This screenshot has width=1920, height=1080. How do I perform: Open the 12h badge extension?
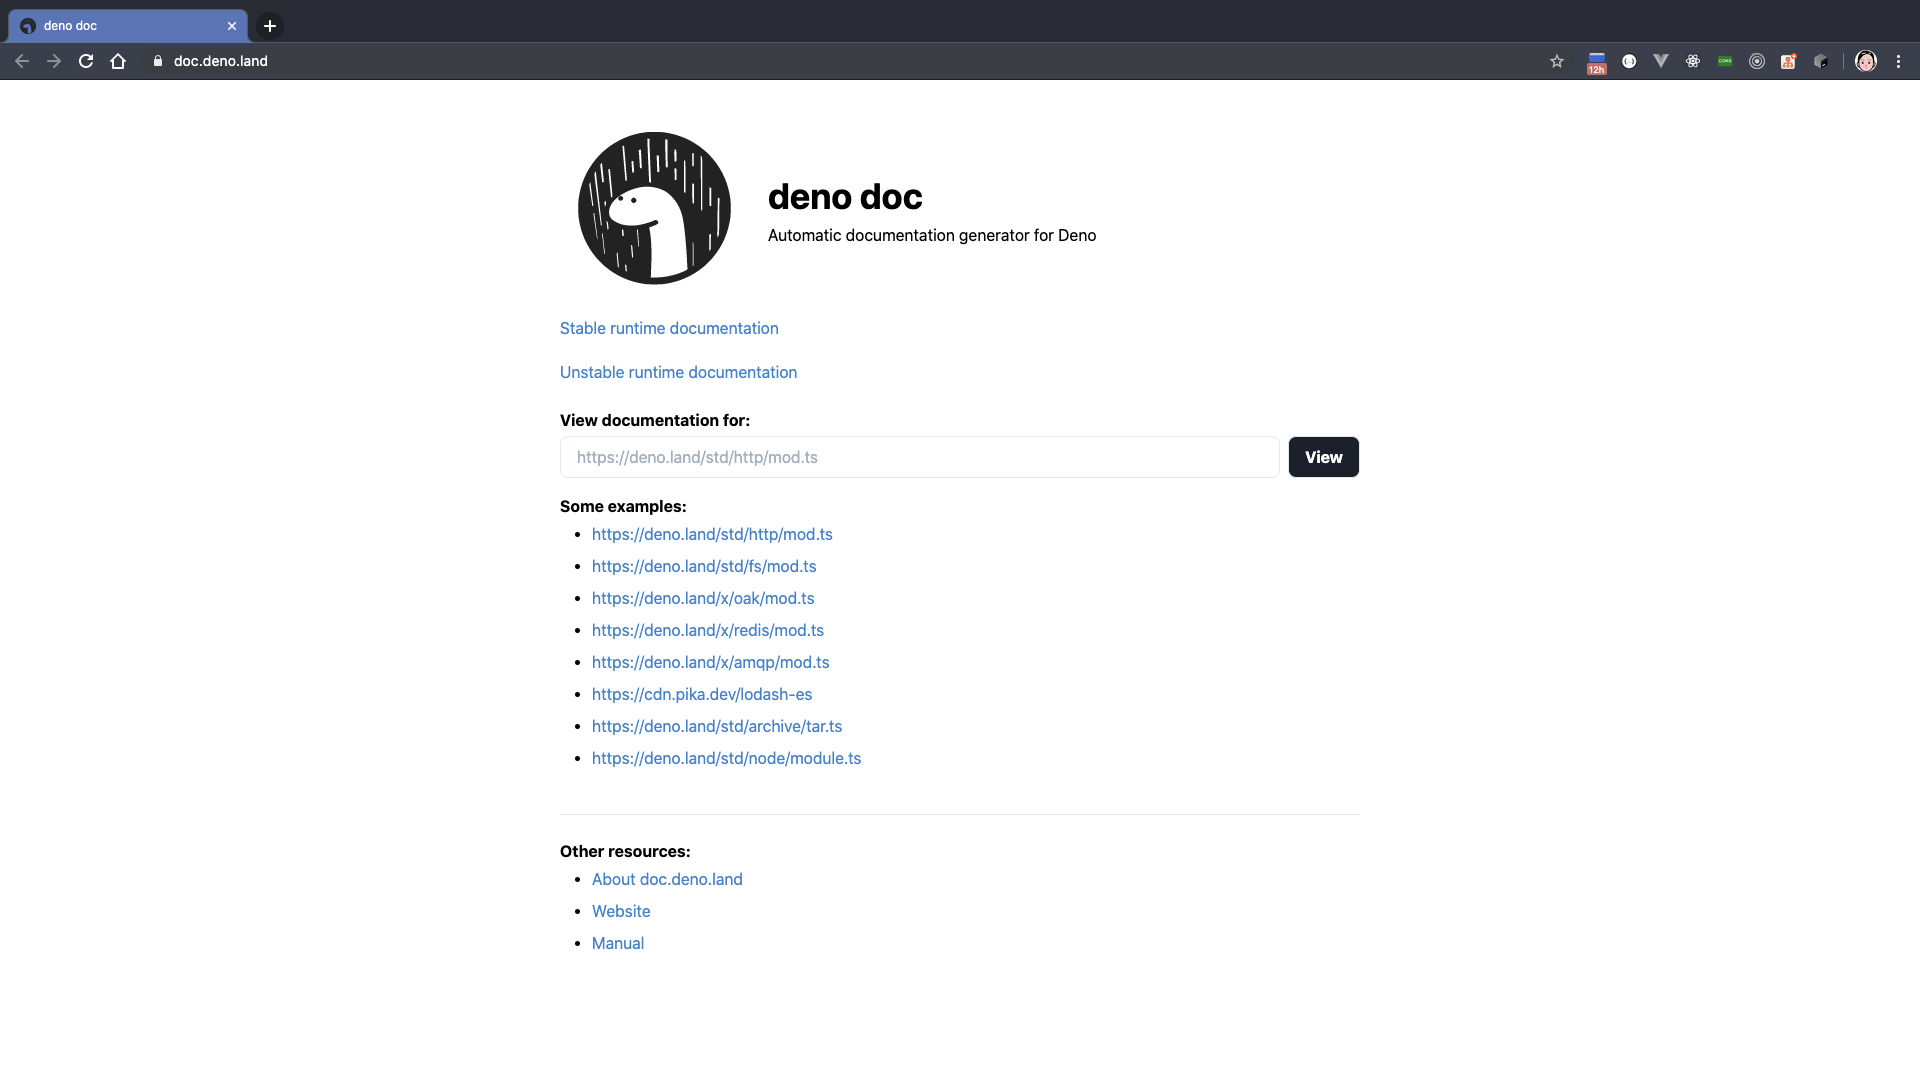pyautogui.click(x=1597, y=63)
